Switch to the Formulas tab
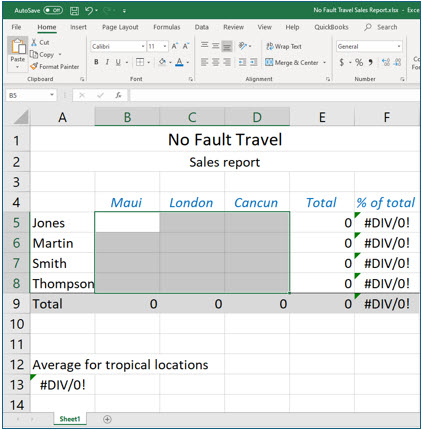This screenshot has width=422, height=430. (x=167, y=27)
